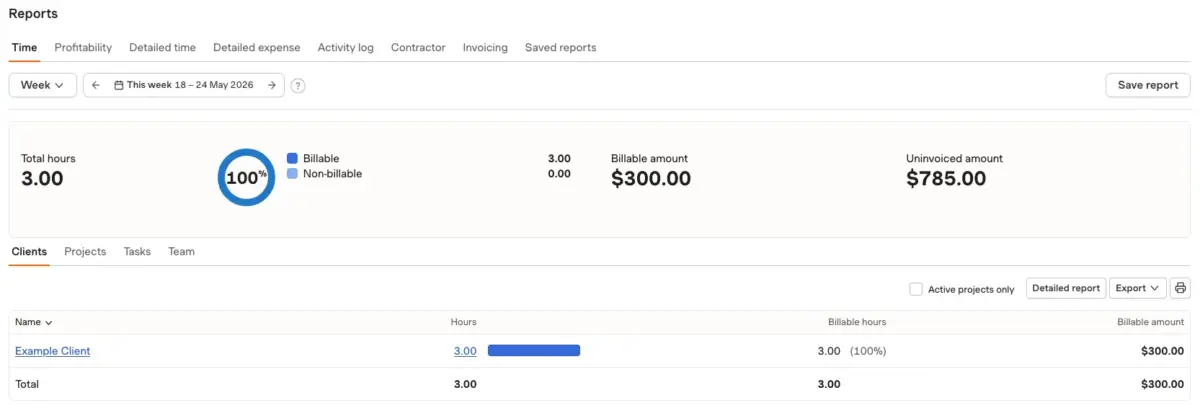Click the Total hours 3.00 value
1200x416 pixels.
pyautogui.click(x=42, y=179)
